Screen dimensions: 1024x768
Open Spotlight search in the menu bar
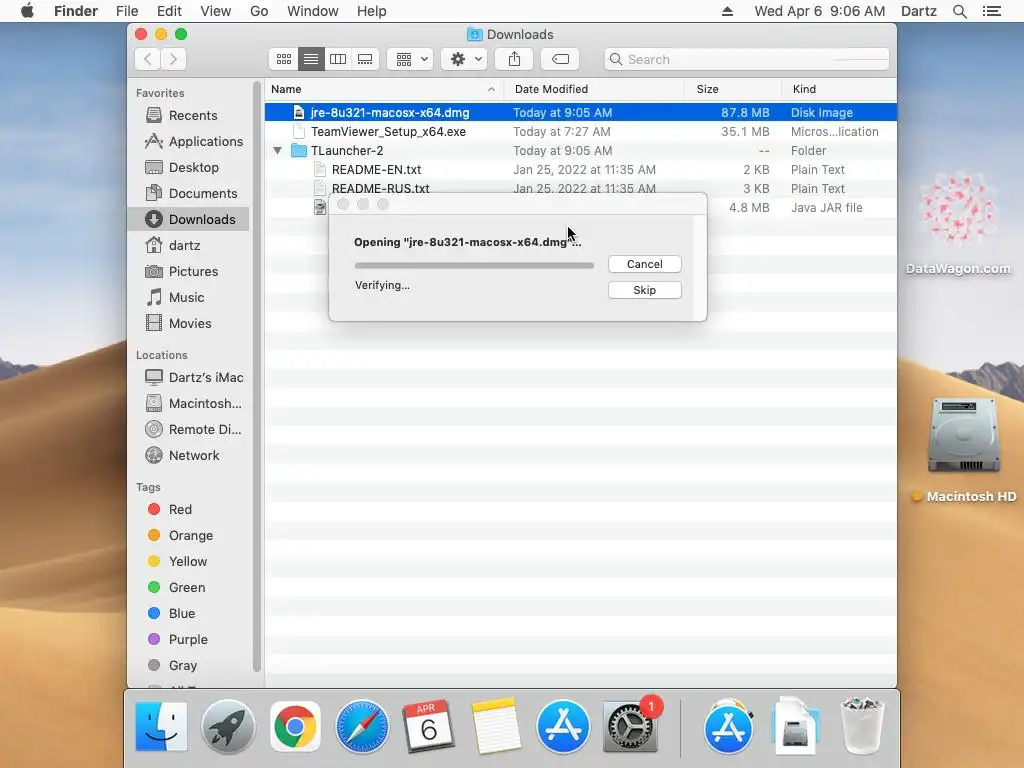(959, 11)
